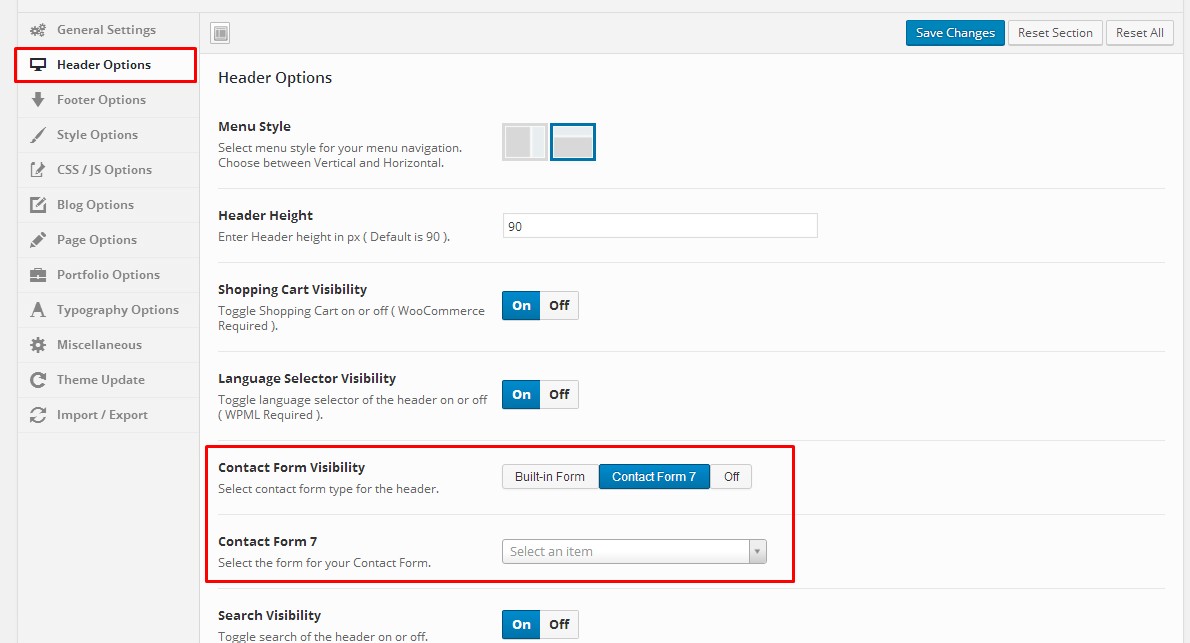The height and width of the screenshot is (643, 1190).
Task: Click the Import / Export sync icon
Action: point(38,415)
